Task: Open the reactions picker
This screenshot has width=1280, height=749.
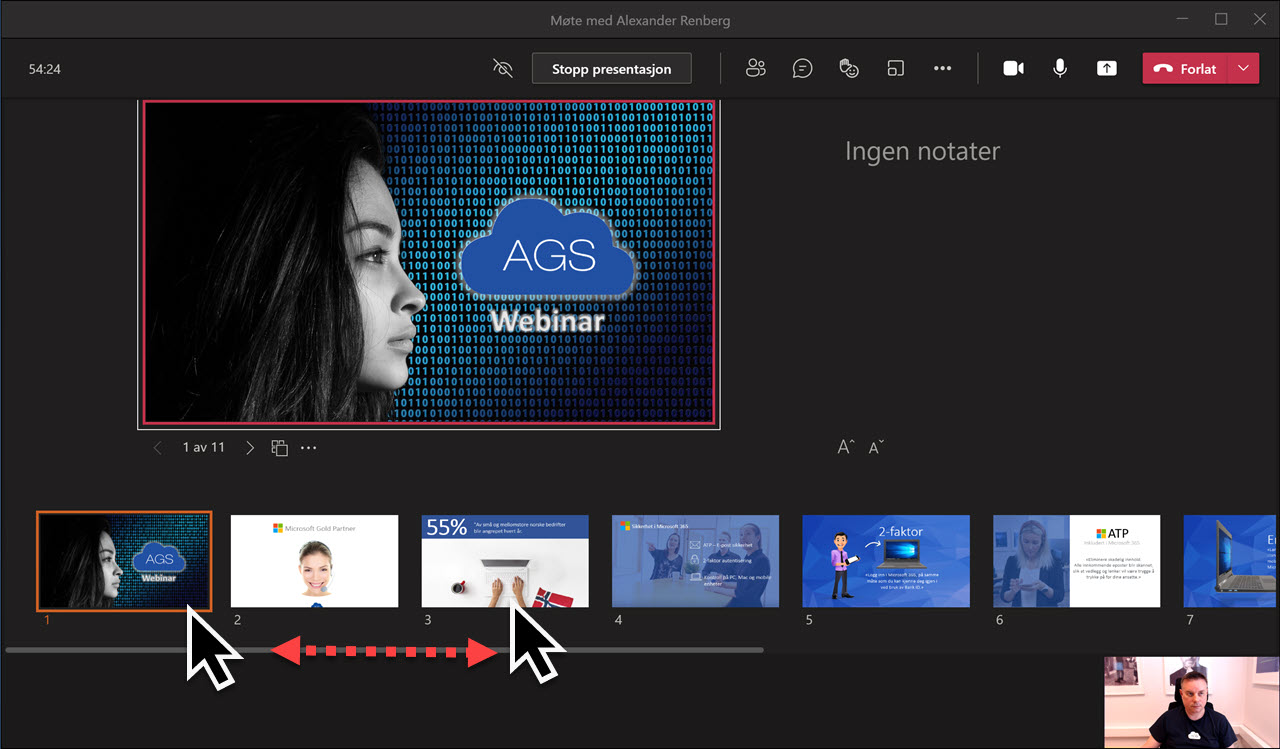Action: coord(849,68)
